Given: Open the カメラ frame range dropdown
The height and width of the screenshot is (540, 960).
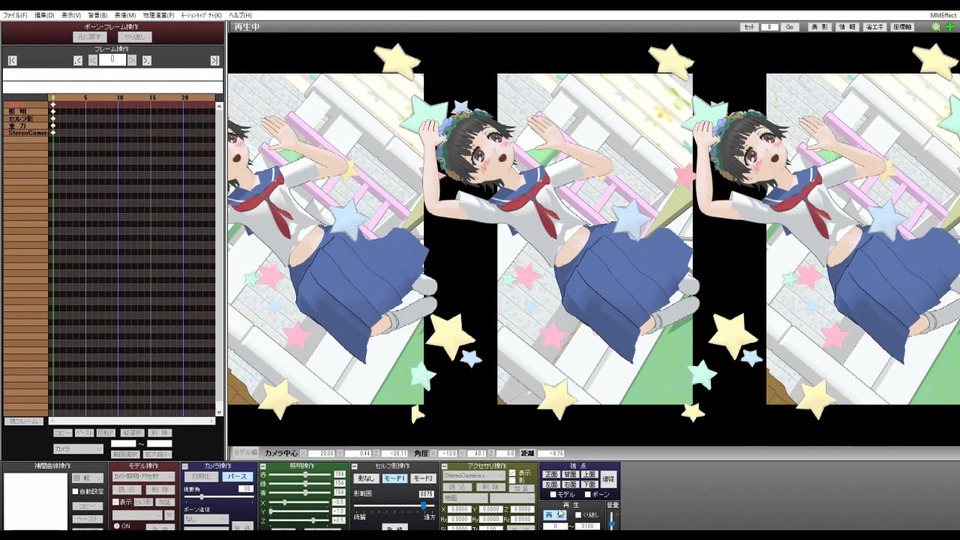Looking at the screenshot, I should click(x=78, y=449).
